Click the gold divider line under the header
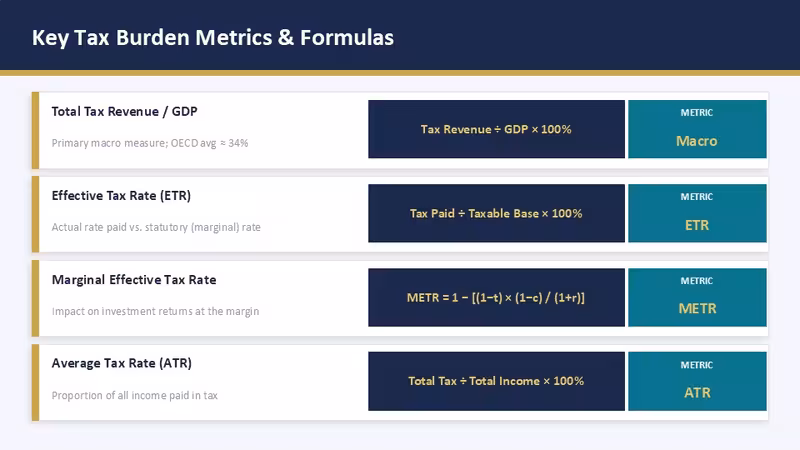The height and width of the screenshot is (450, 800). tap(400, 73)
